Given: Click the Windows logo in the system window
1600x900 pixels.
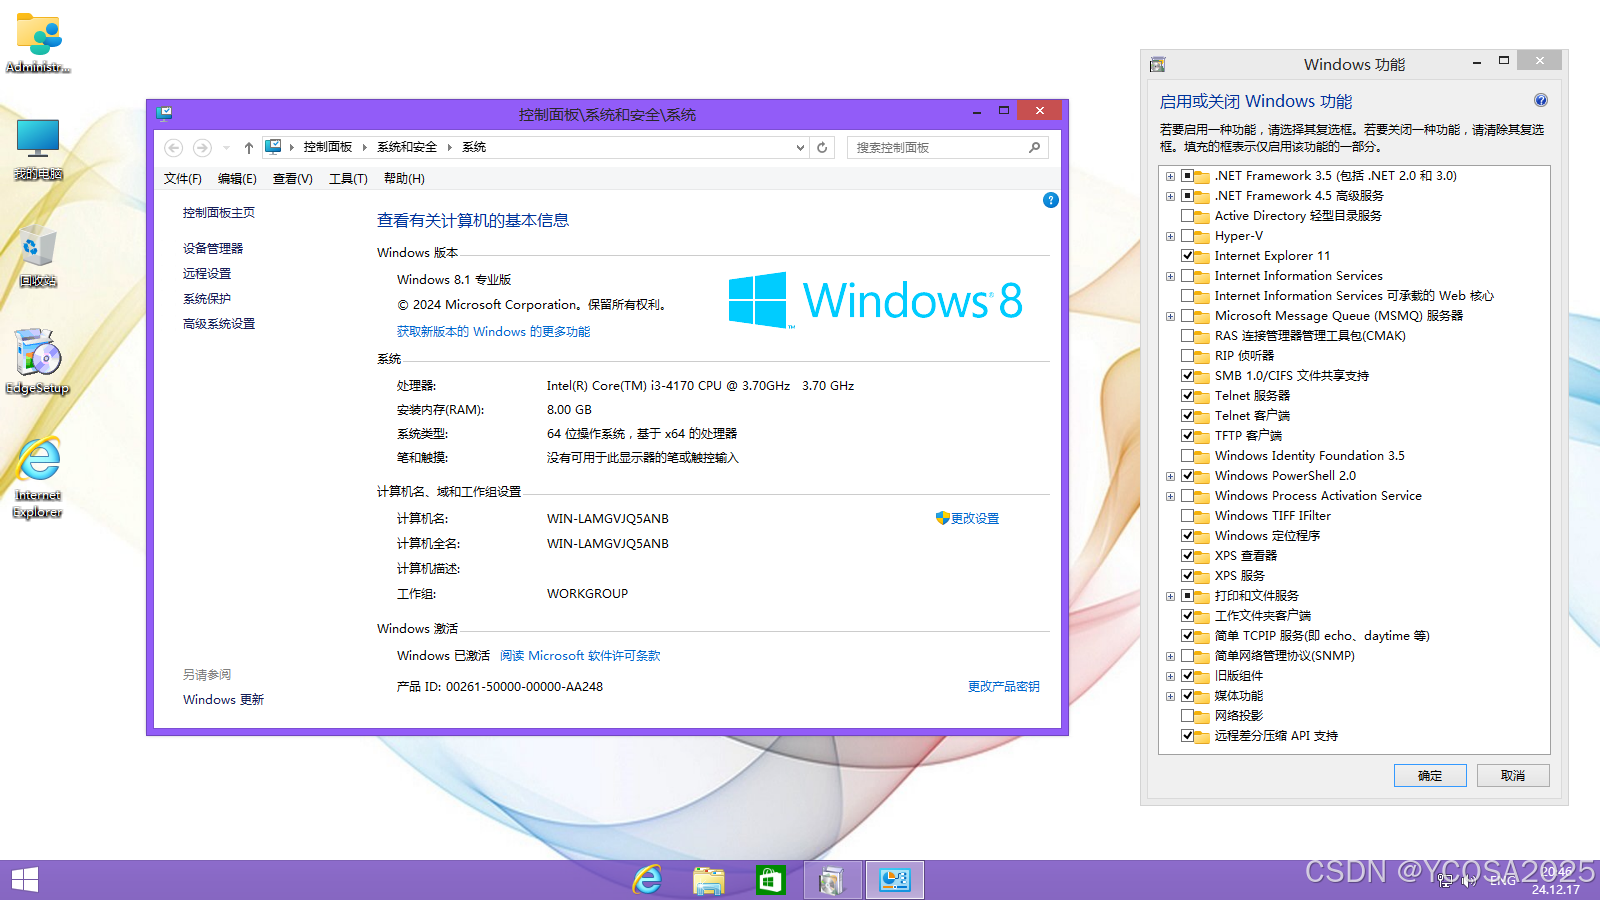Looking at the screenshot, I should [x=758, y=300].
